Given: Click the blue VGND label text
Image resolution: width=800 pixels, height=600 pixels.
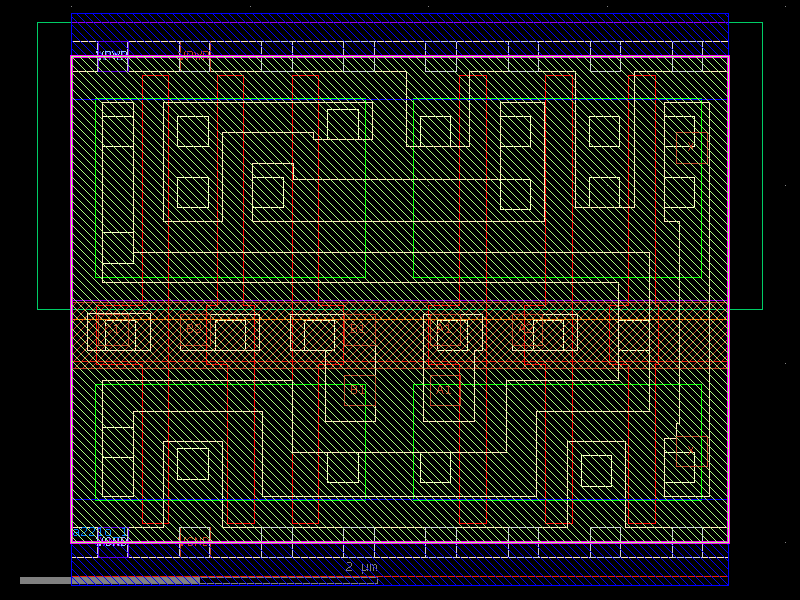Looking at the screenshot, I should tap(112, 540).
